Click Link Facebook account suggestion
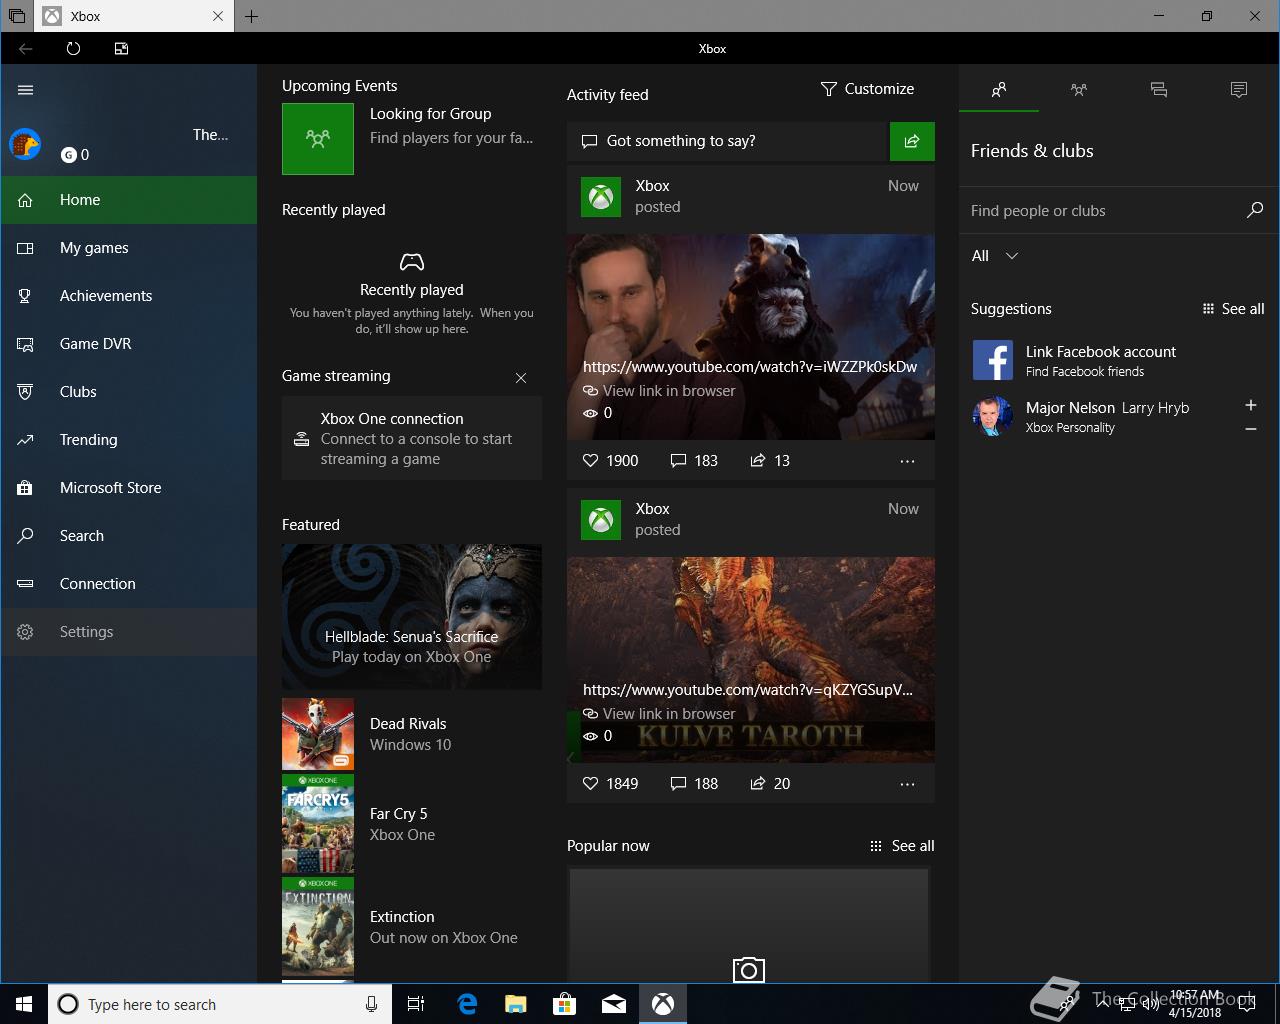Viewport: 1280px width, 1024px height. pos(1119,360)
